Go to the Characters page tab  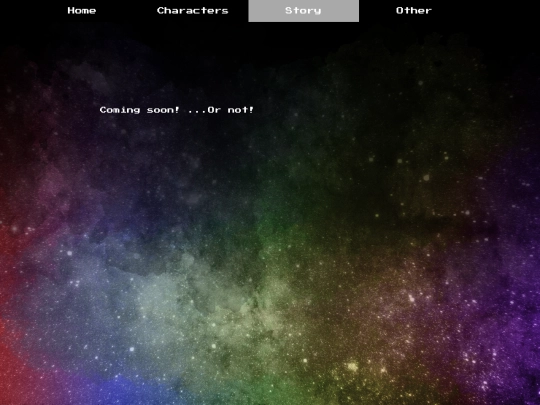pos(193,11)
